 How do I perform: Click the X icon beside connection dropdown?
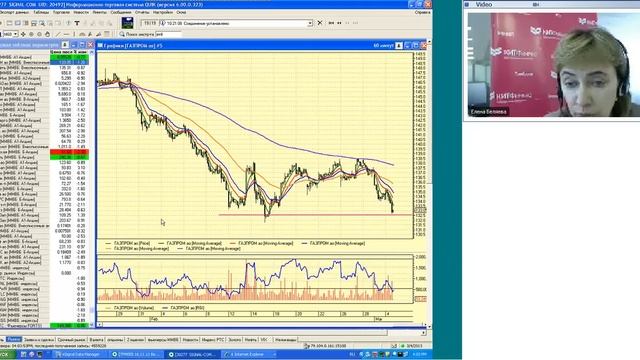tap(320, 23)
